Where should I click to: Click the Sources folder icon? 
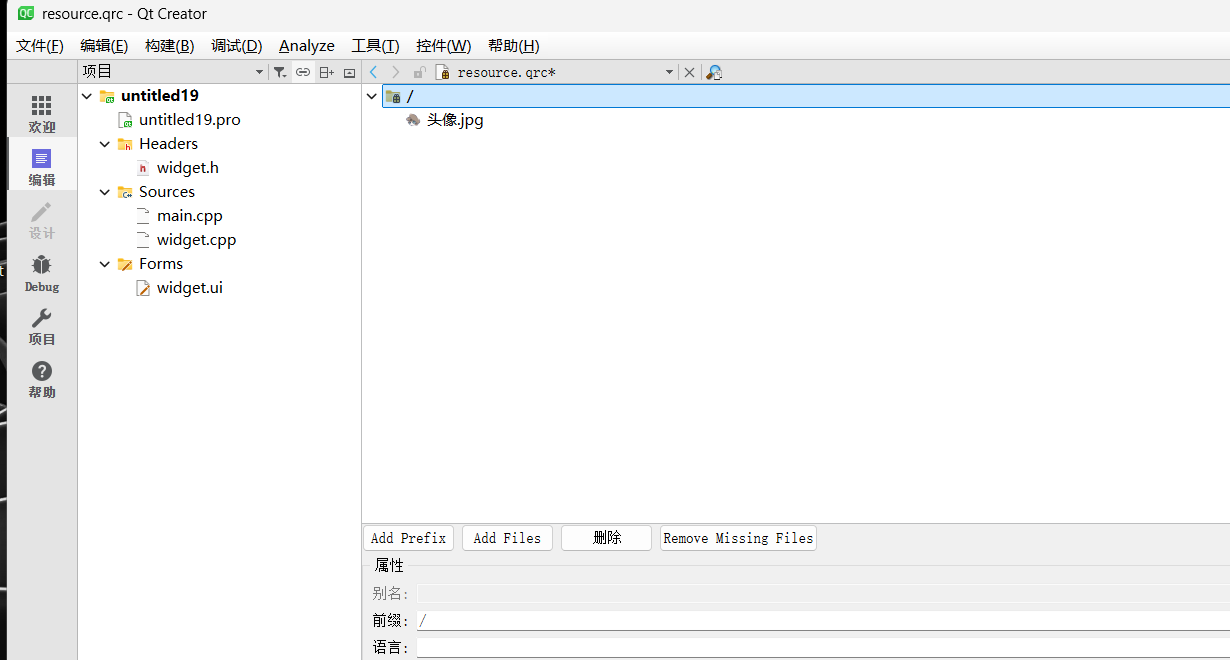(125, 192)
